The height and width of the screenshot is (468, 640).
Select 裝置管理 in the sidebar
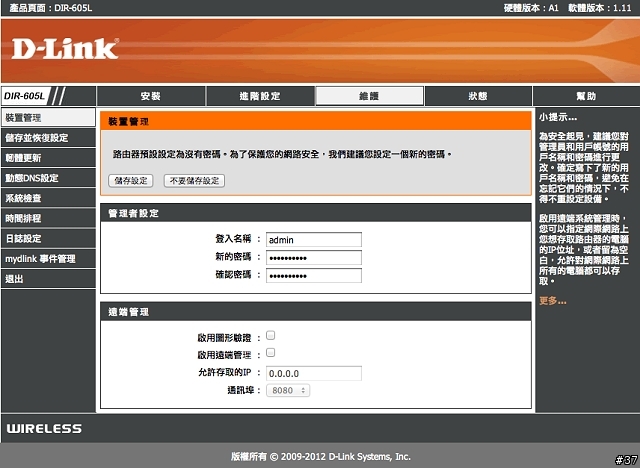coord(48,118)
